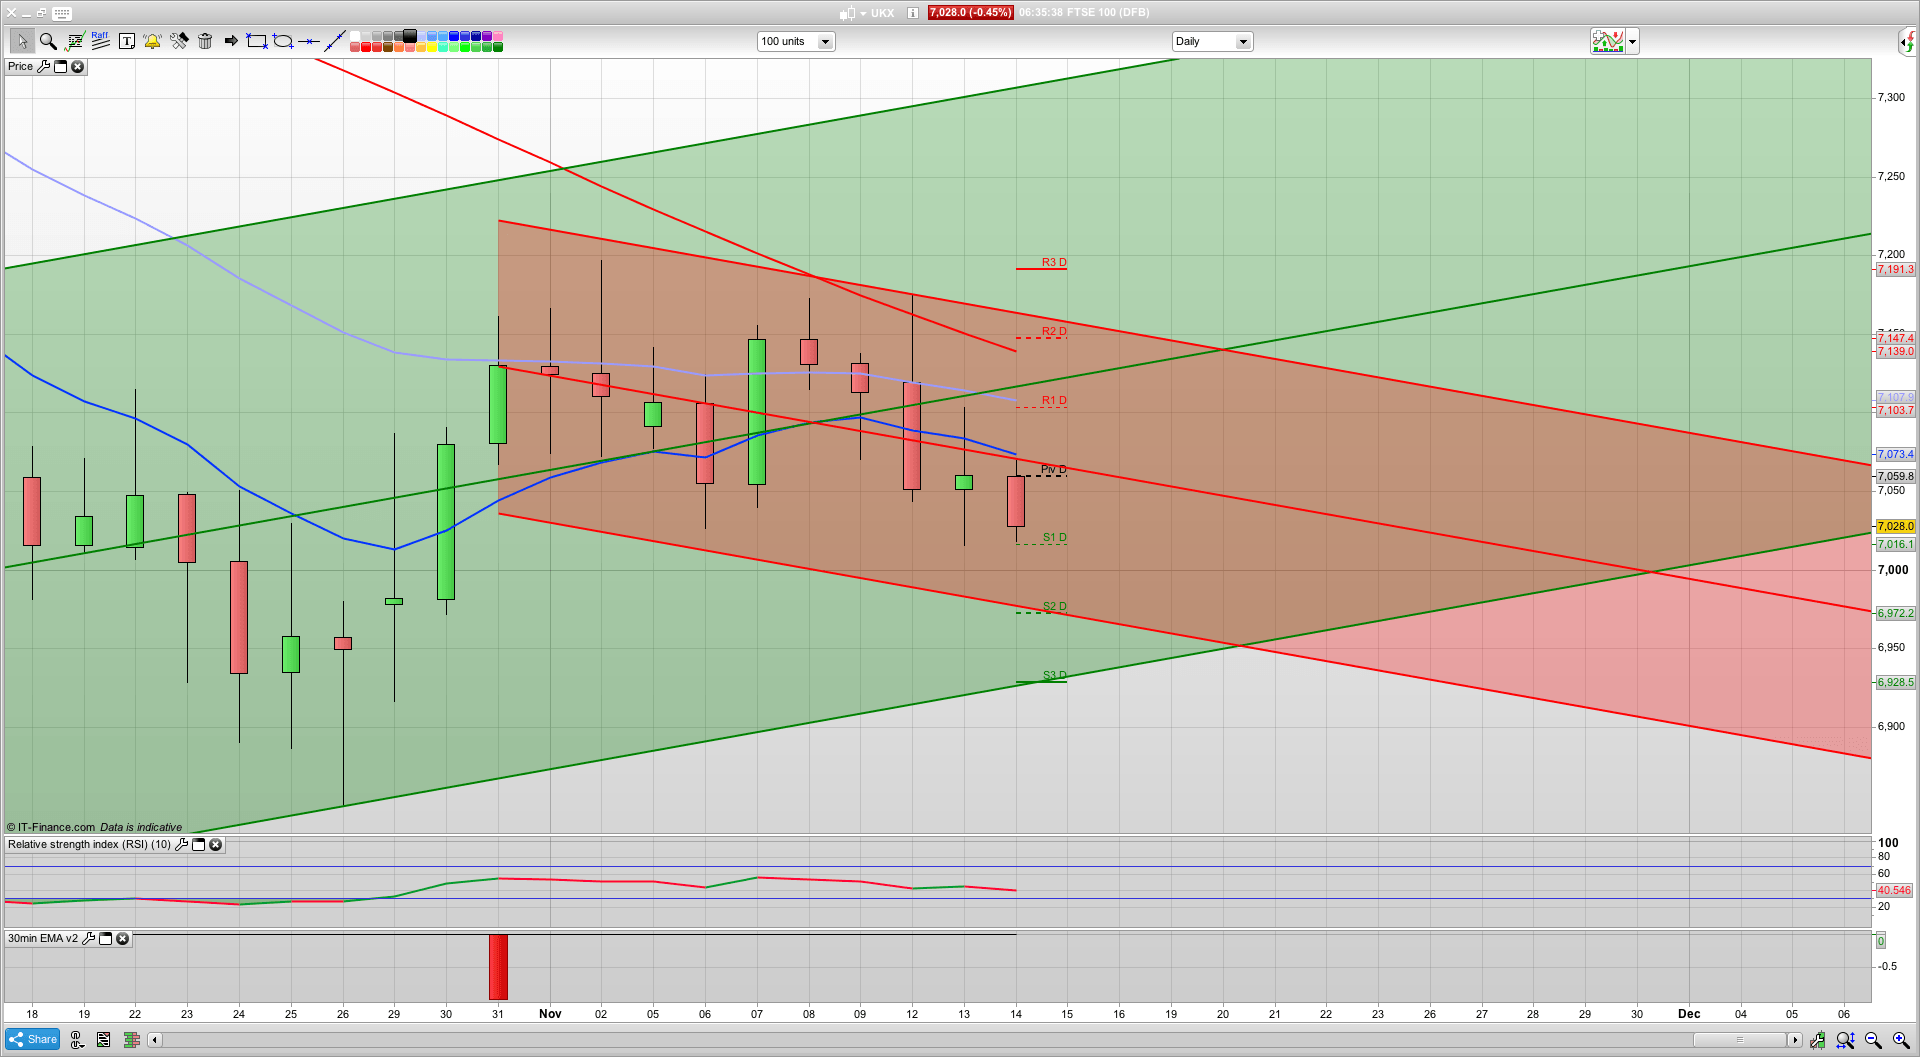Pick the yellow color swatch
The image size is (1920, 1057).
(x=432, y=47)
